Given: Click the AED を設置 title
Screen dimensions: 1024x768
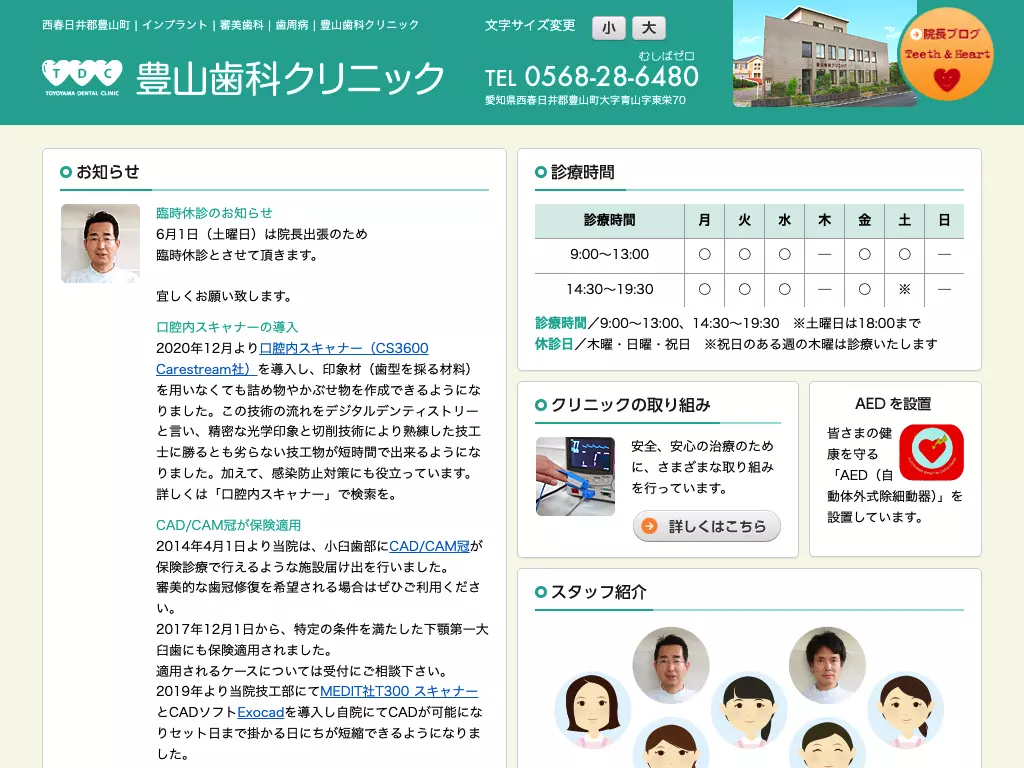Looking at the screenshot, I should [x=893, y=404].
